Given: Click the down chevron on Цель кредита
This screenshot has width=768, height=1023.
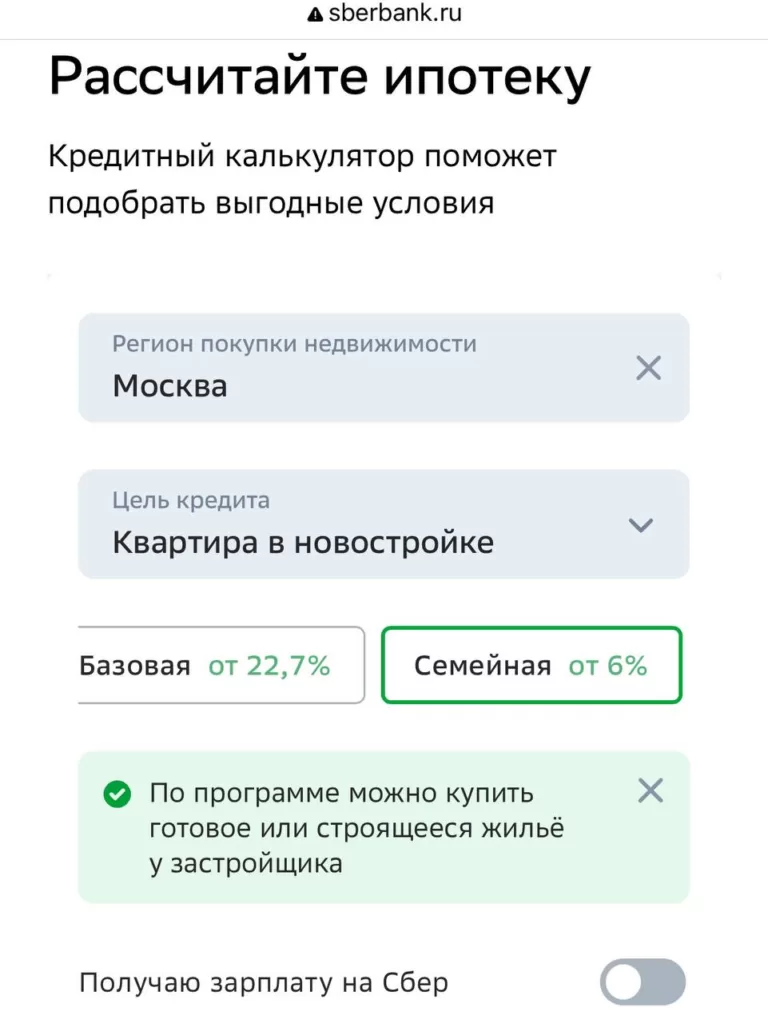Looking at the screenshot, I should coord(641,524).
